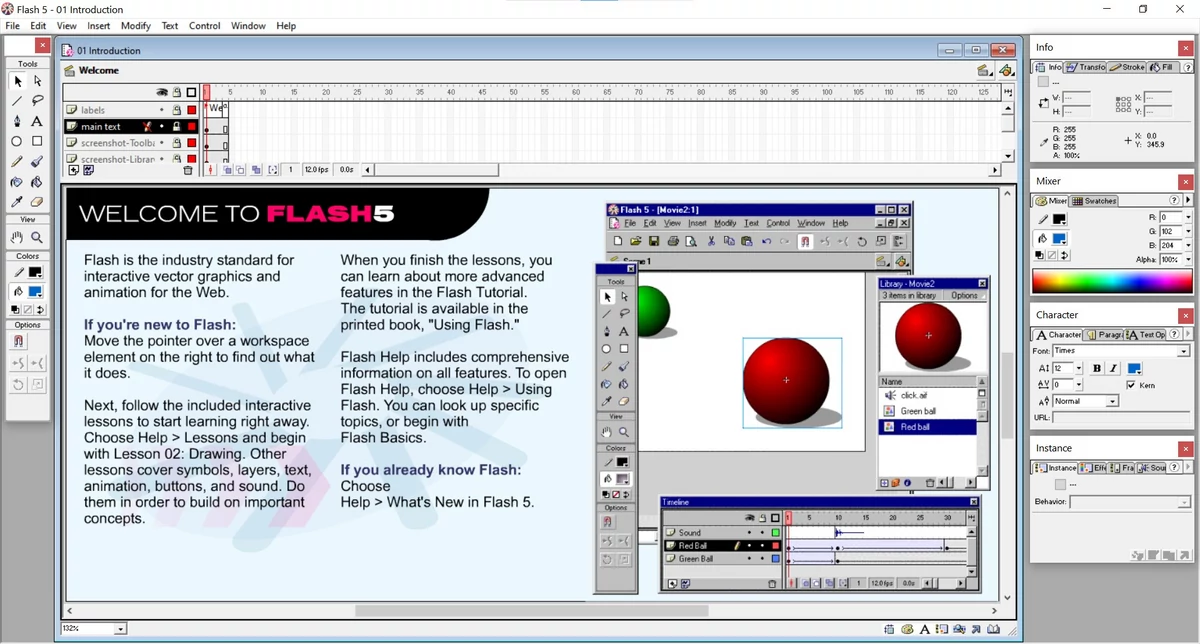The image size is (1200, 644).
Task: Toggle visibility dot of main text layer
Action: 163,127
